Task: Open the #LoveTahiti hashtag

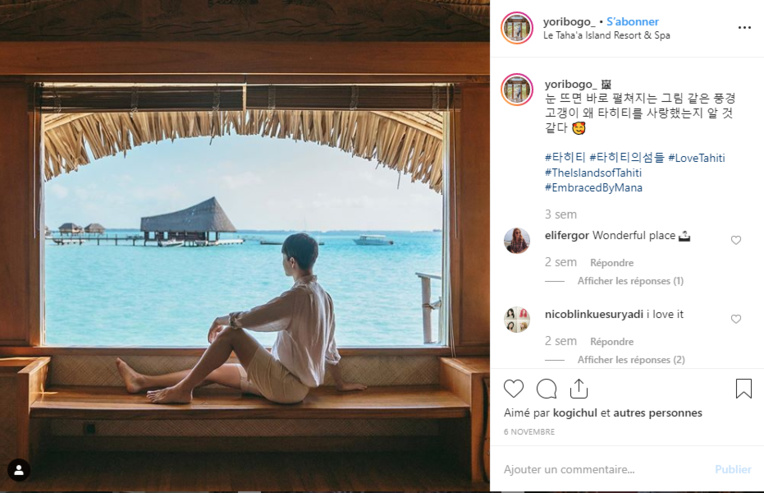Action: pos(696,158)
